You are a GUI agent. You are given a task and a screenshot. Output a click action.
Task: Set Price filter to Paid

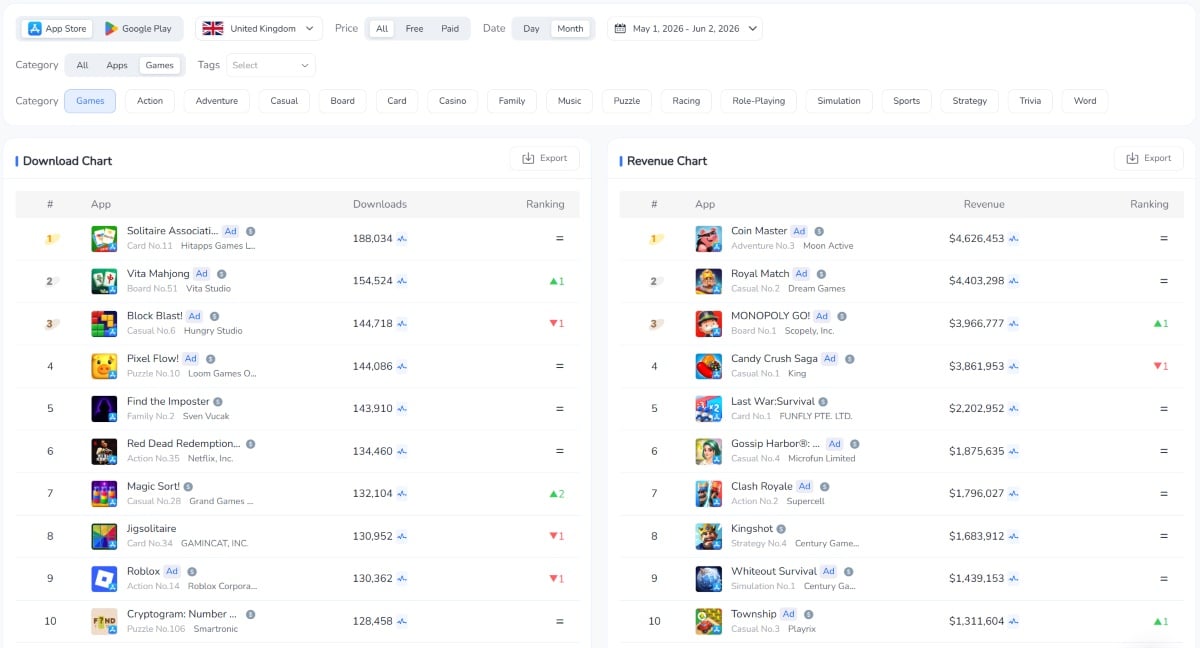450,29
